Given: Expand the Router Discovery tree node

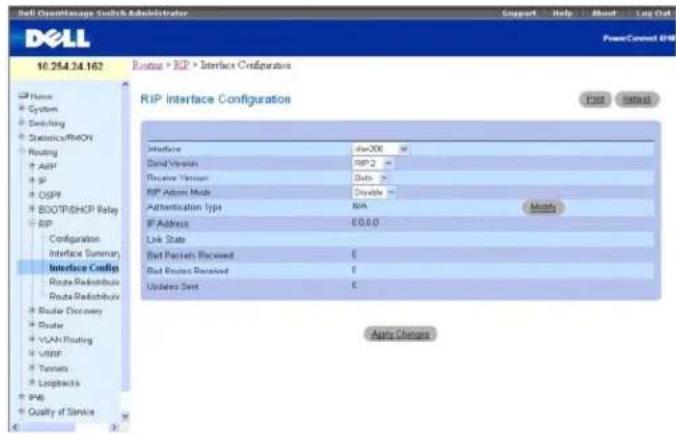Looking at the screenshot, I should tap(31, 310).
